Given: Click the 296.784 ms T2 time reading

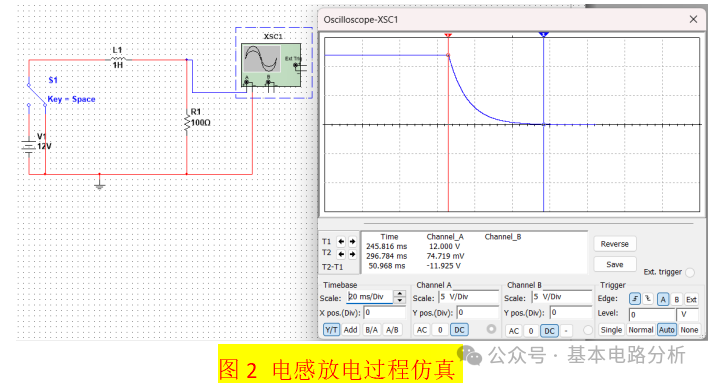Looking at the screenshot, I should tap(387, 256).
